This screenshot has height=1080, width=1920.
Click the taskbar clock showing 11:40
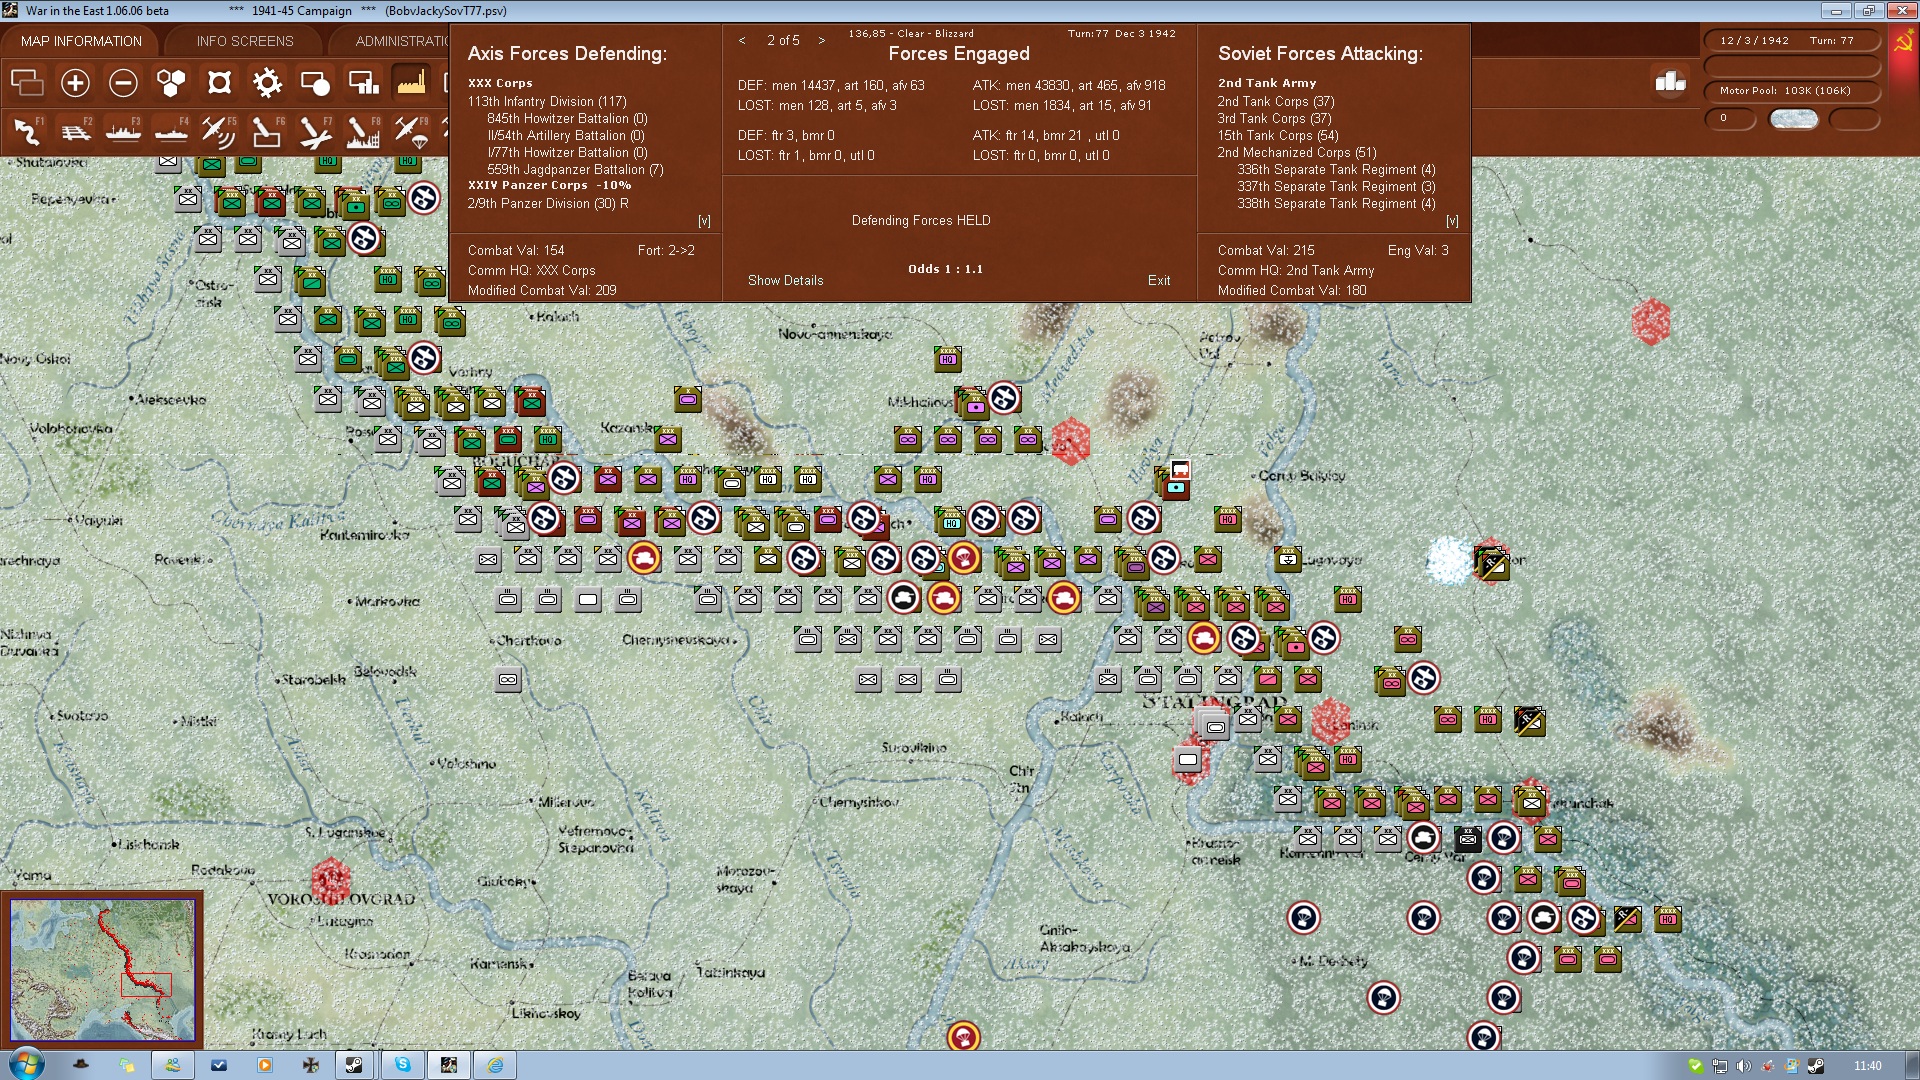pyautogui.click(x=1867, y=1066)
